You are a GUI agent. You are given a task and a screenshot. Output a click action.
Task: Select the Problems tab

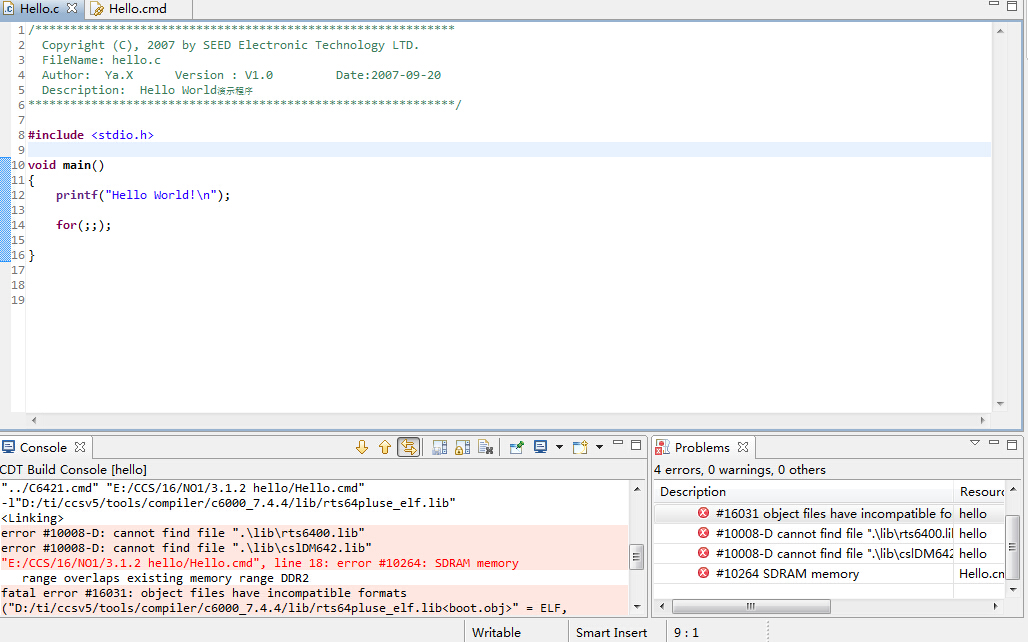pyautogui.click(x=701, y=448)
